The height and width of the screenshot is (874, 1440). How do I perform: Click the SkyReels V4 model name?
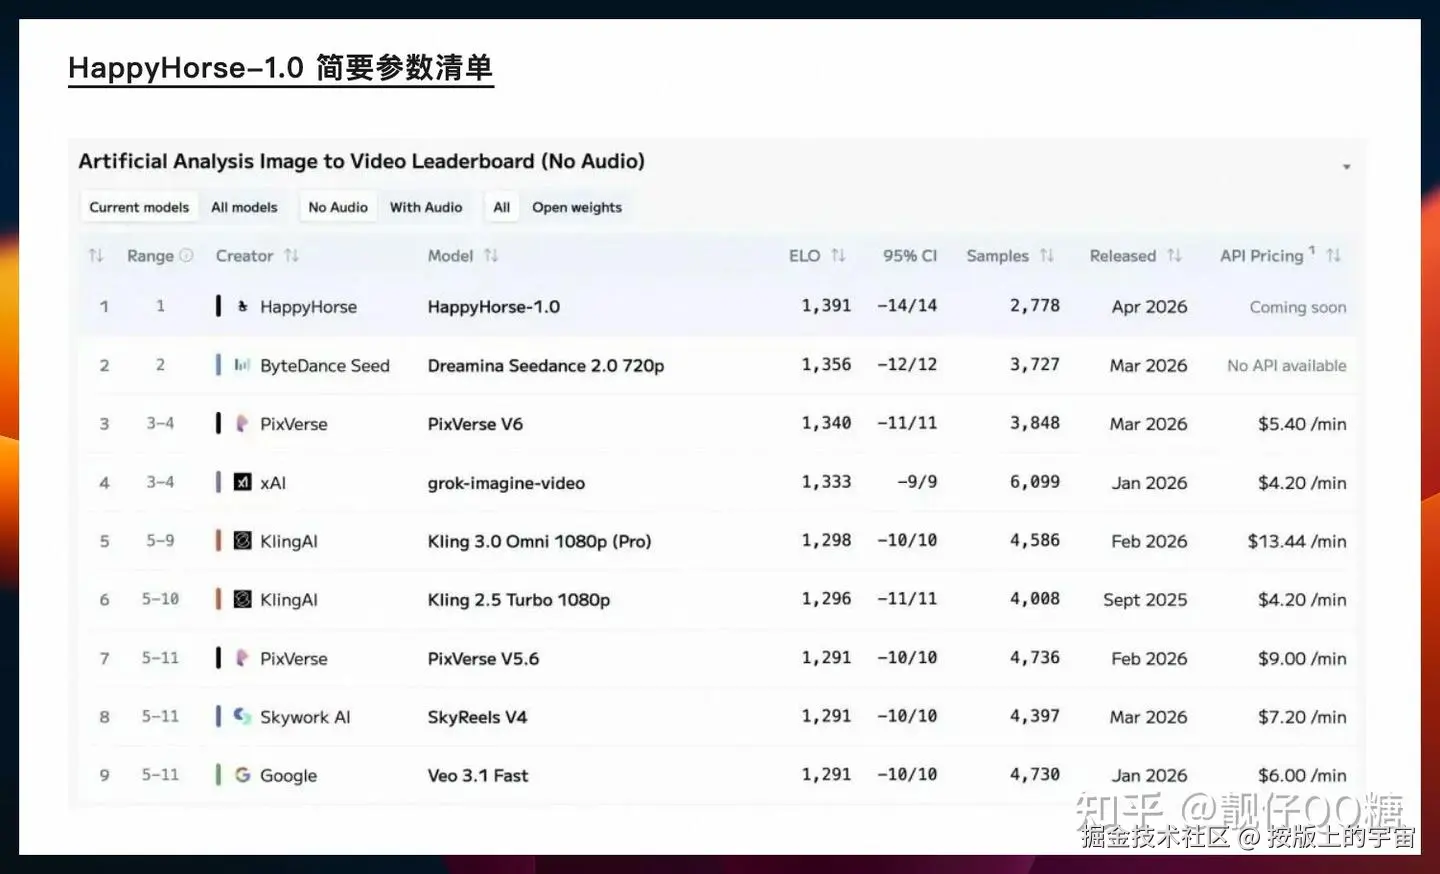point(477,717)
